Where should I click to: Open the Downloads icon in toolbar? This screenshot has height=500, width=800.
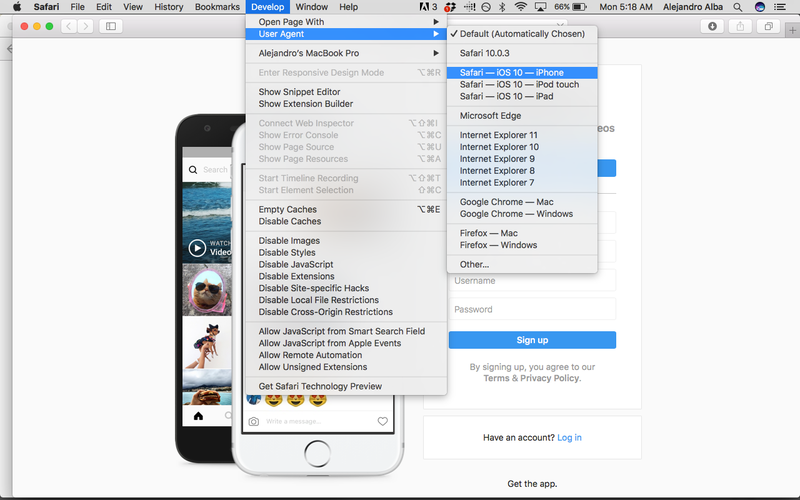pos(712,26)
